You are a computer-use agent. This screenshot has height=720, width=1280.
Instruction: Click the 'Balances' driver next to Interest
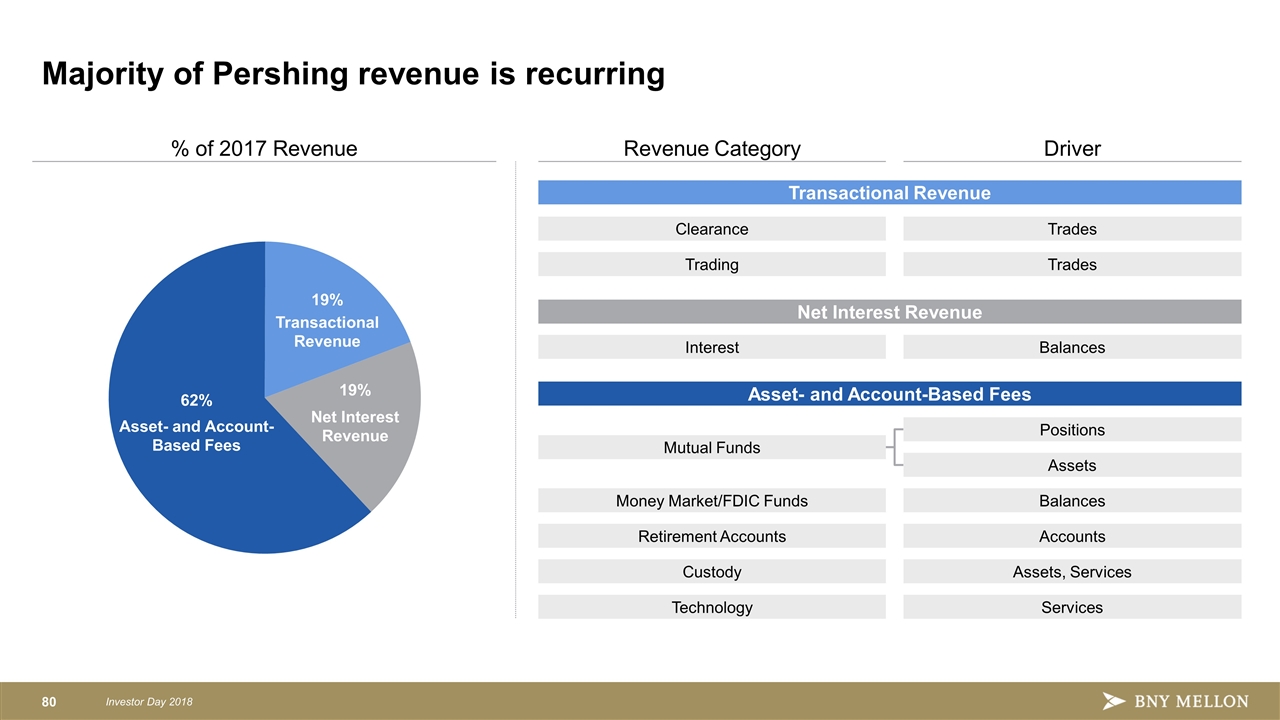pyautogui.click(x=1072, y=347)
